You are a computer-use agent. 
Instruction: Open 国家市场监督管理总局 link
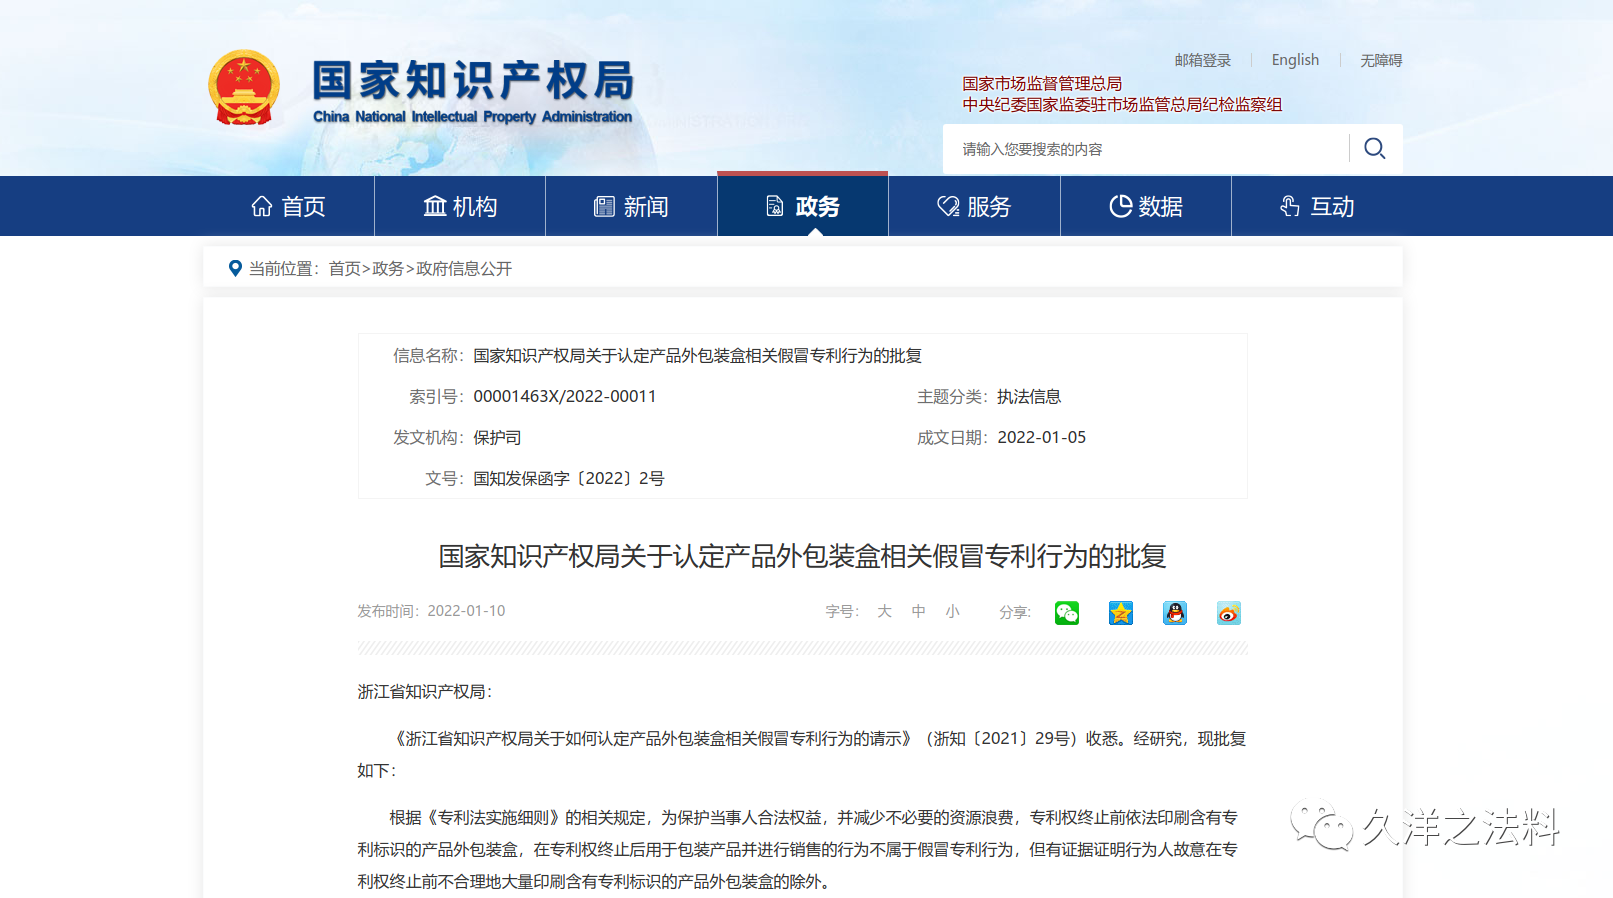(x=1042, y=84)
